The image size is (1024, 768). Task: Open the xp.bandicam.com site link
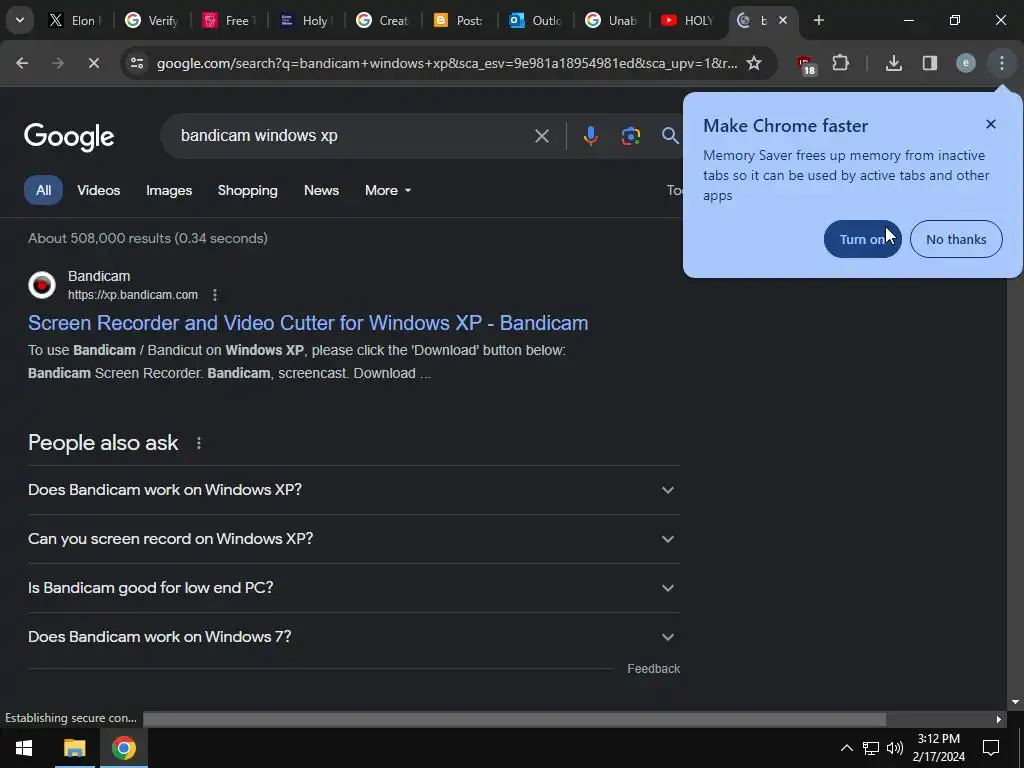[x=133, y=295]
